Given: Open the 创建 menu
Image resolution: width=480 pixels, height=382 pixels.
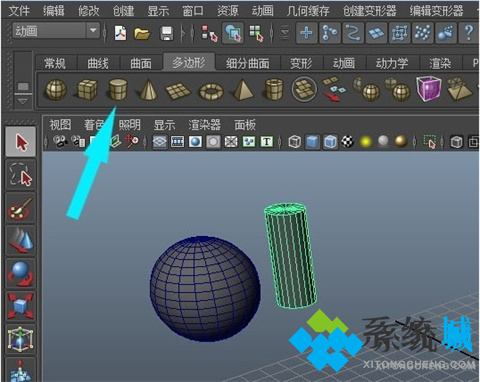Looking at the screenshot, I should point(123,11).
